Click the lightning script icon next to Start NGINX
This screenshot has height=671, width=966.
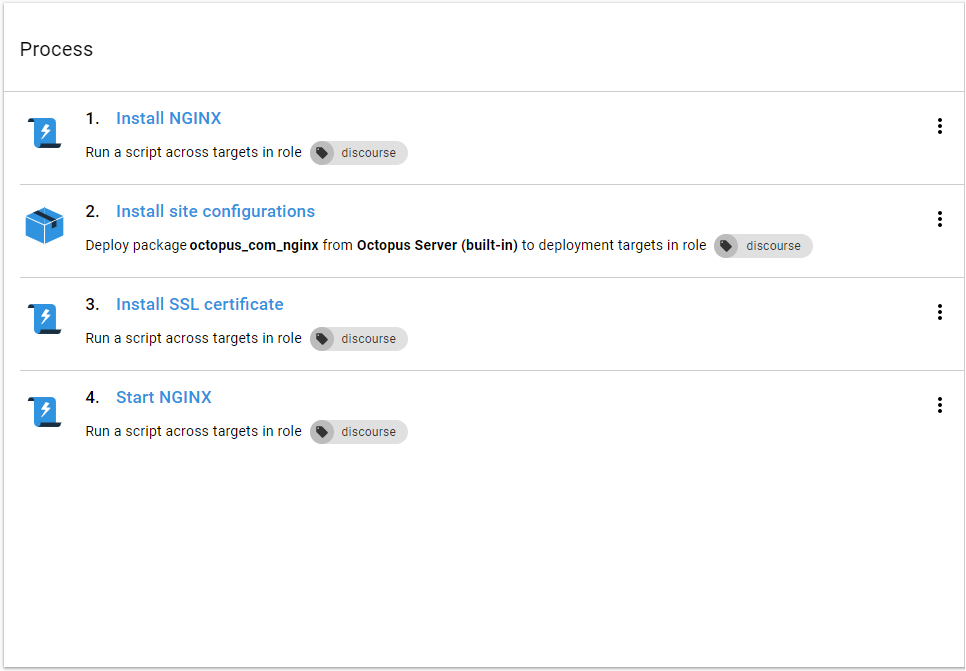tap(43, 410)
